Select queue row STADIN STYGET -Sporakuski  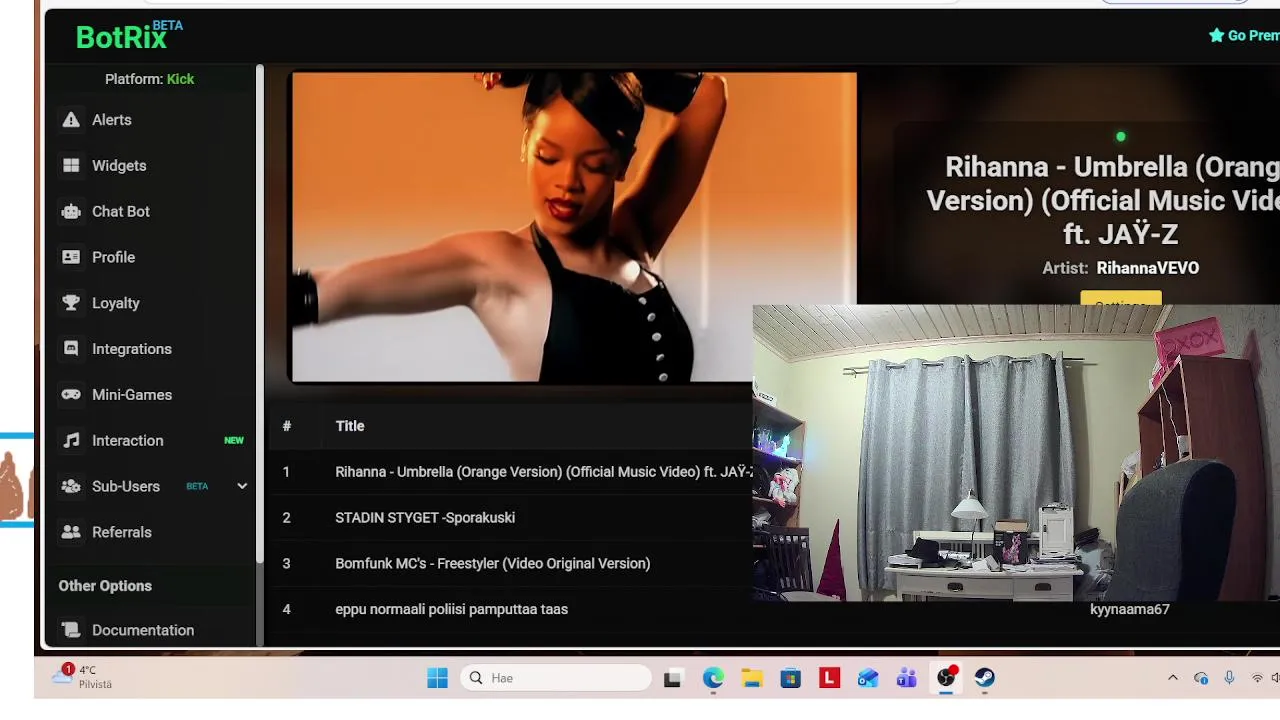coord(510,518)
